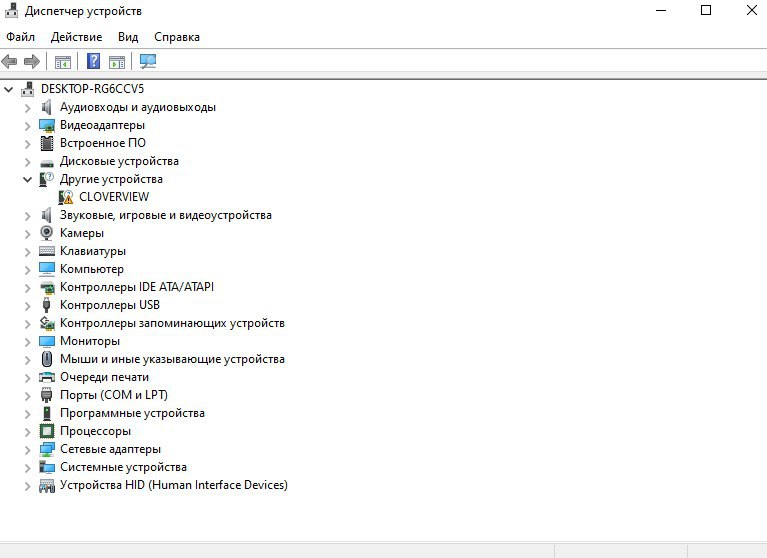The width and height of the screenshot is (767, 558).
Task: Click the mouse icon beside Мыши и иные указывающие устройства
Action: coord(46,359)
